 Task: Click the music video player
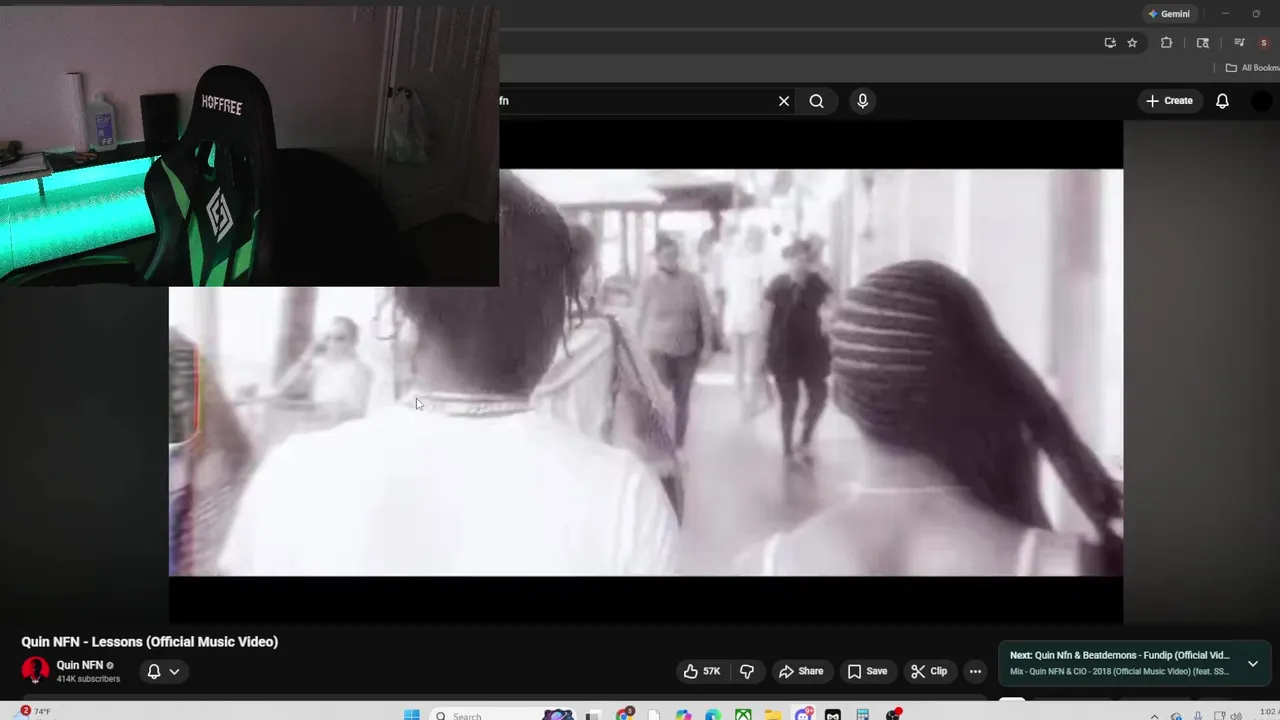646,372
